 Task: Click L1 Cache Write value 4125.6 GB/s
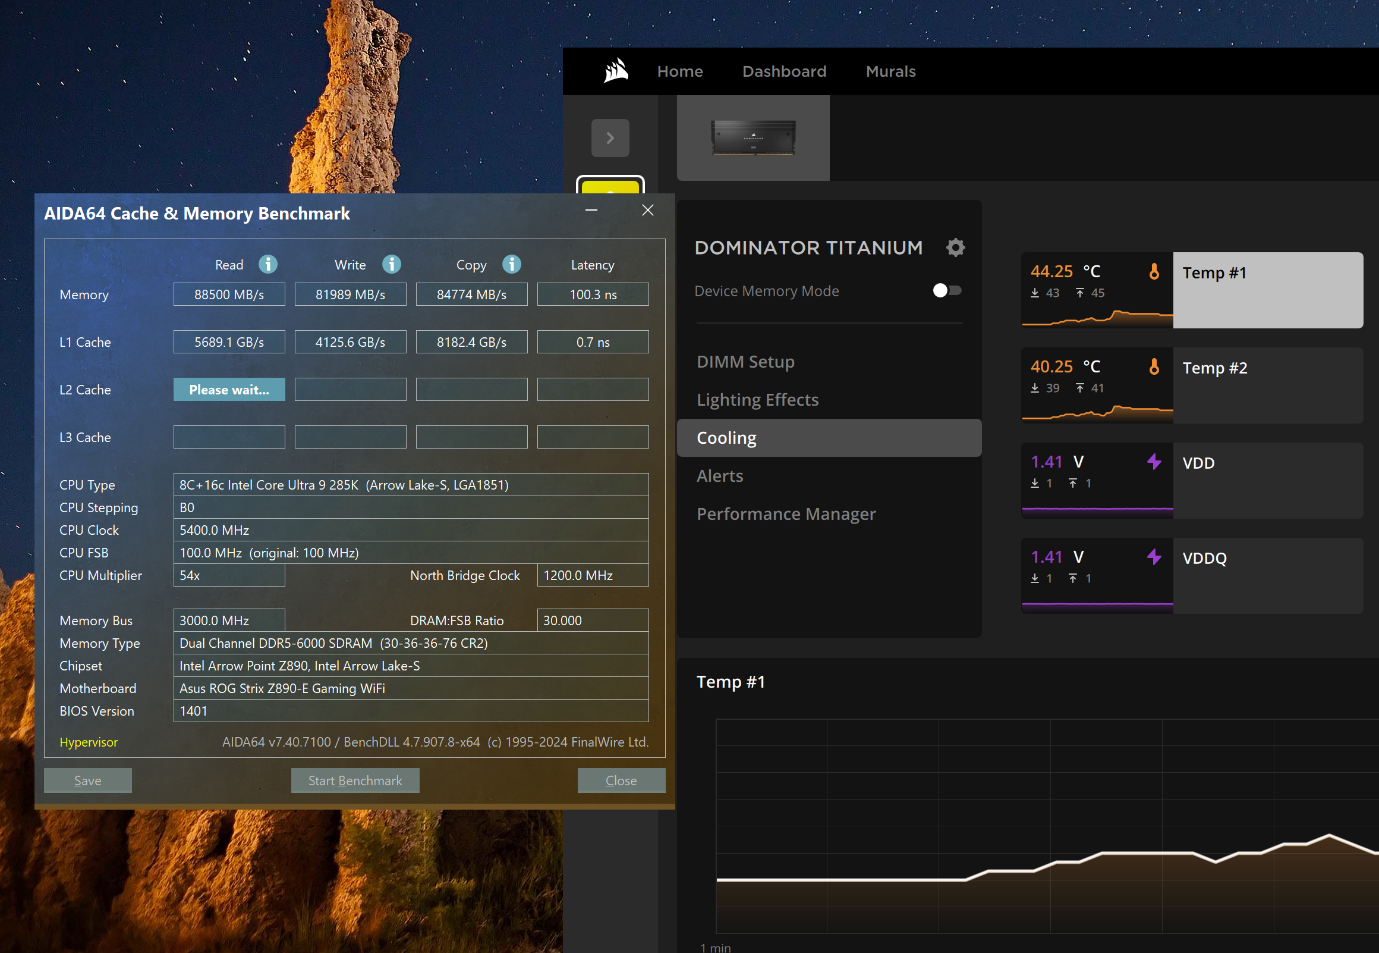coord(350,342)
